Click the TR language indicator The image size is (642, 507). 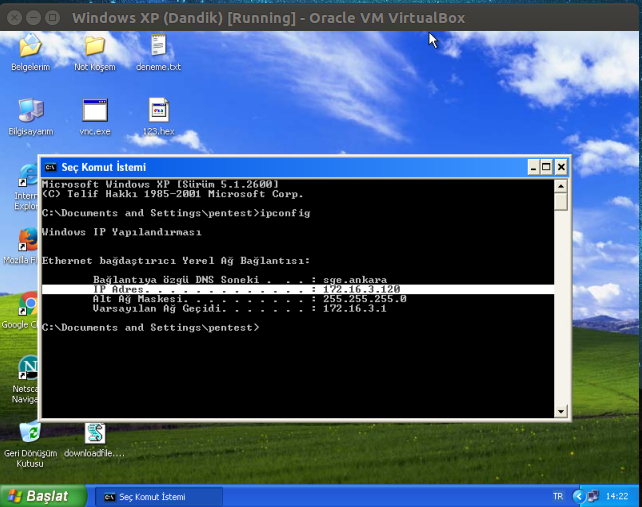pyautogui.click(x=558, y=496)
